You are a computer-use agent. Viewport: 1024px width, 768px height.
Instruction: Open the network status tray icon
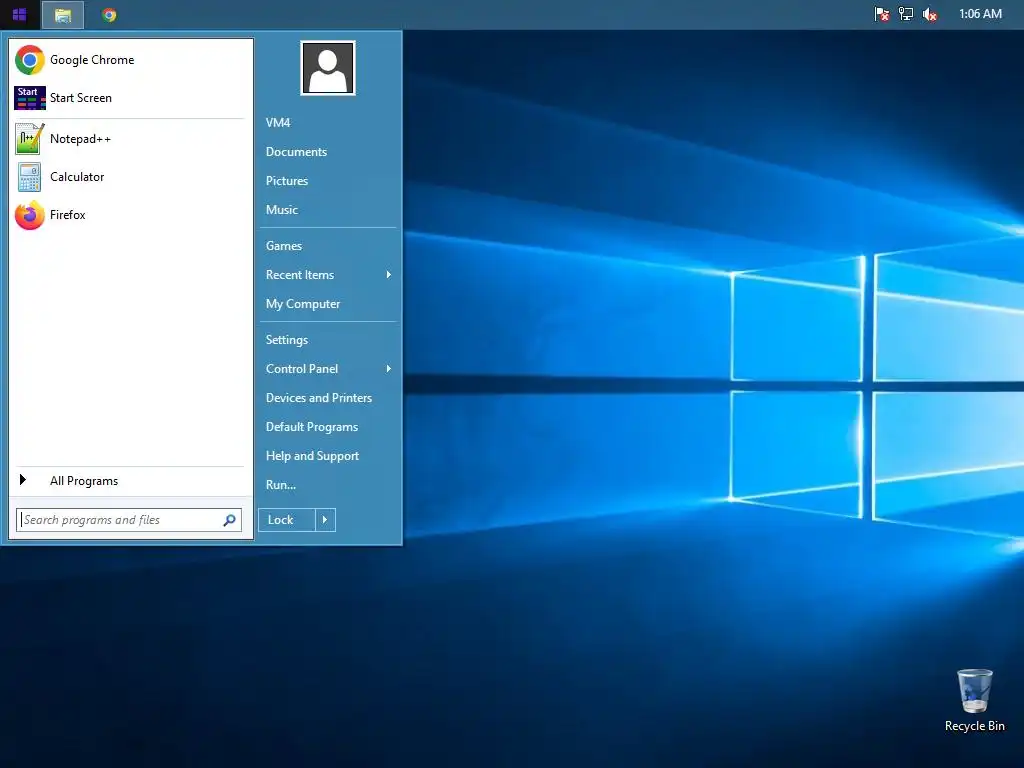coord(906,14)
